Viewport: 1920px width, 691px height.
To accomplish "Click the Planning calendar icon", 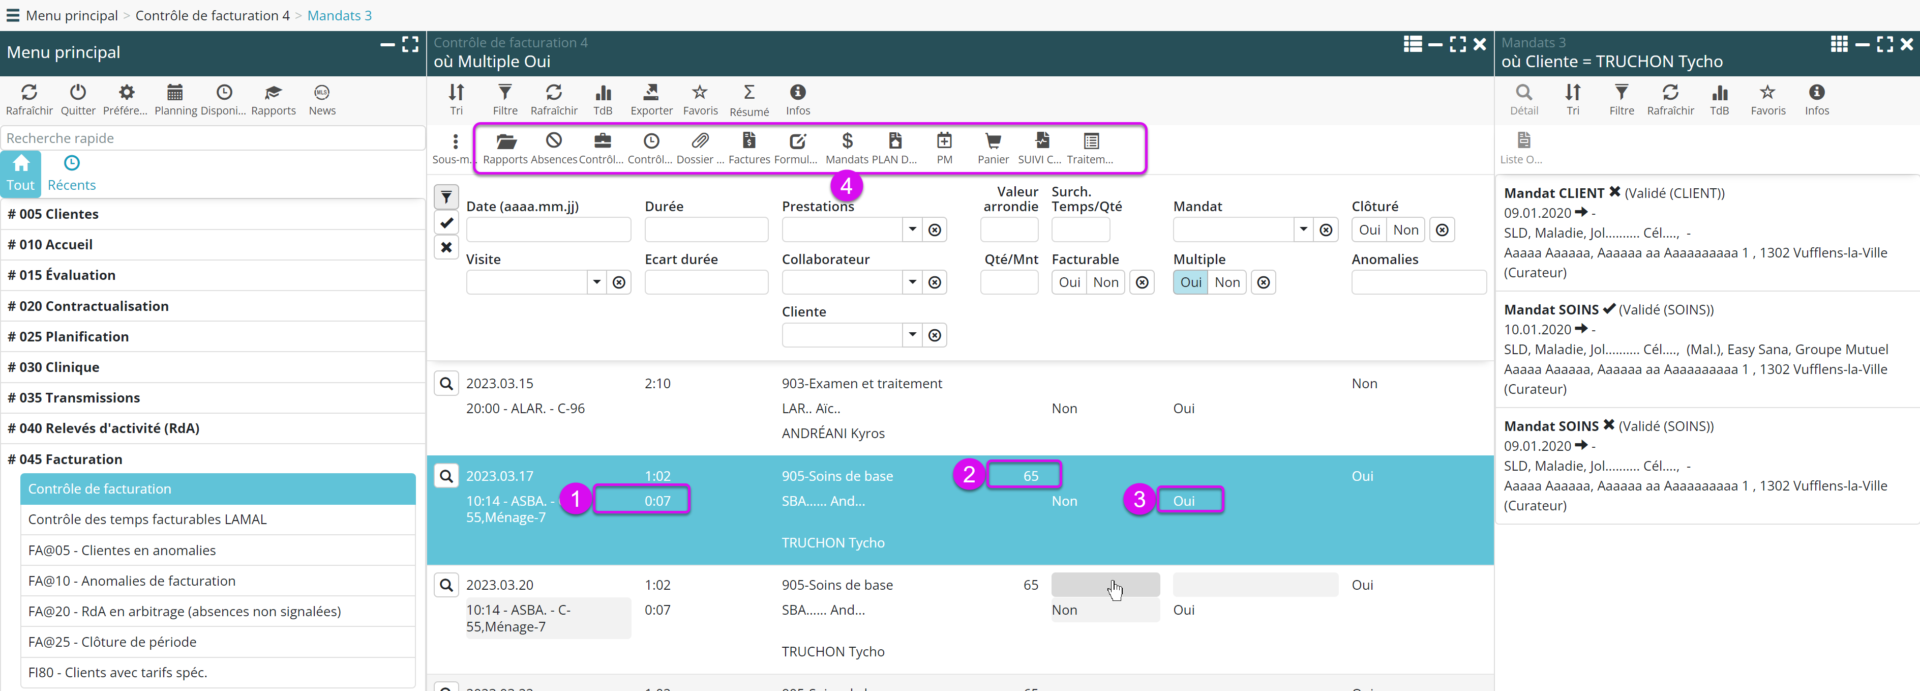I will [175, 93].
